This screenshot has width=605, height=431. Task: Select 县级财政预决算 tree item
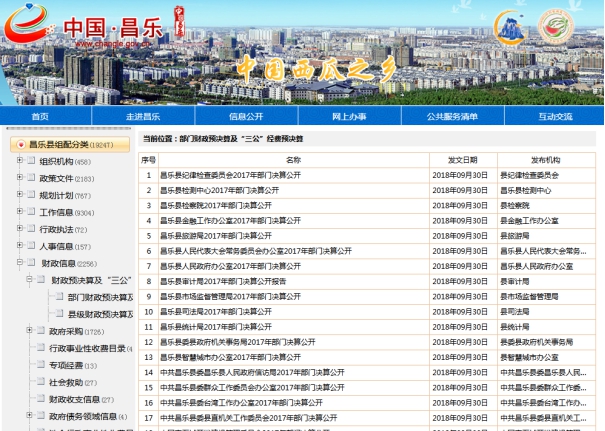[x=100, y=314]
